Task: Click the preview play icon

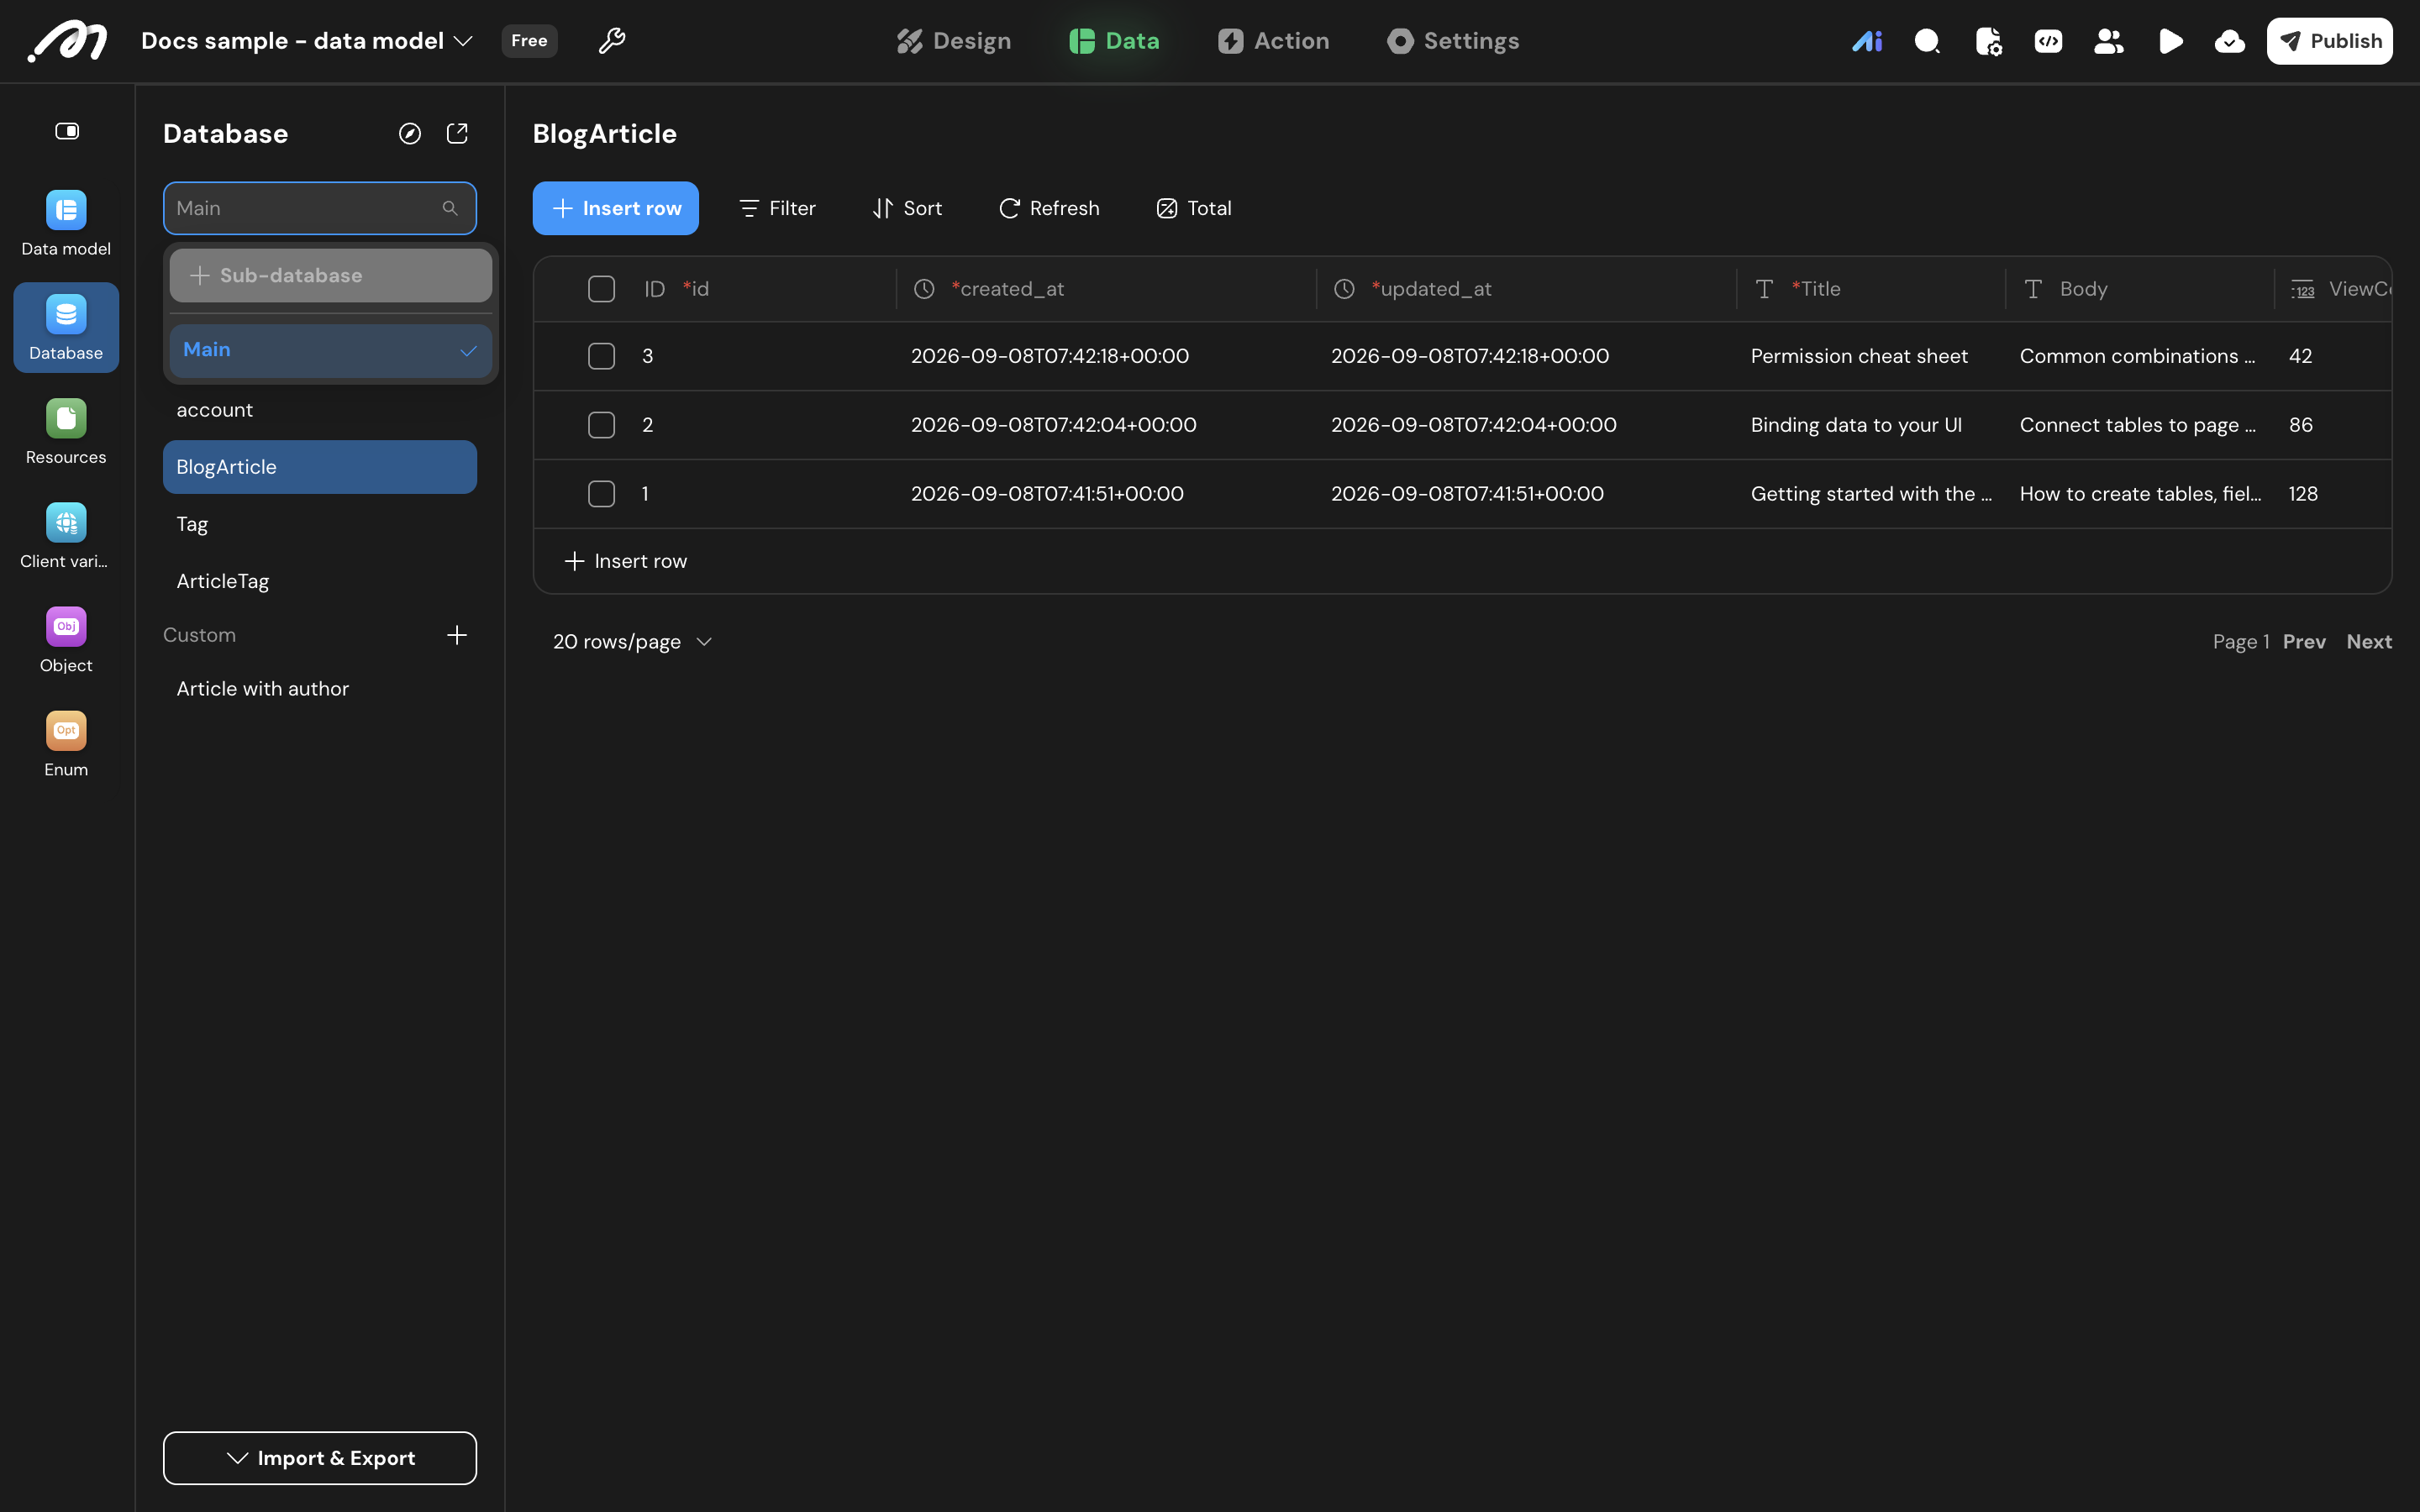Action: point(2170,41)
